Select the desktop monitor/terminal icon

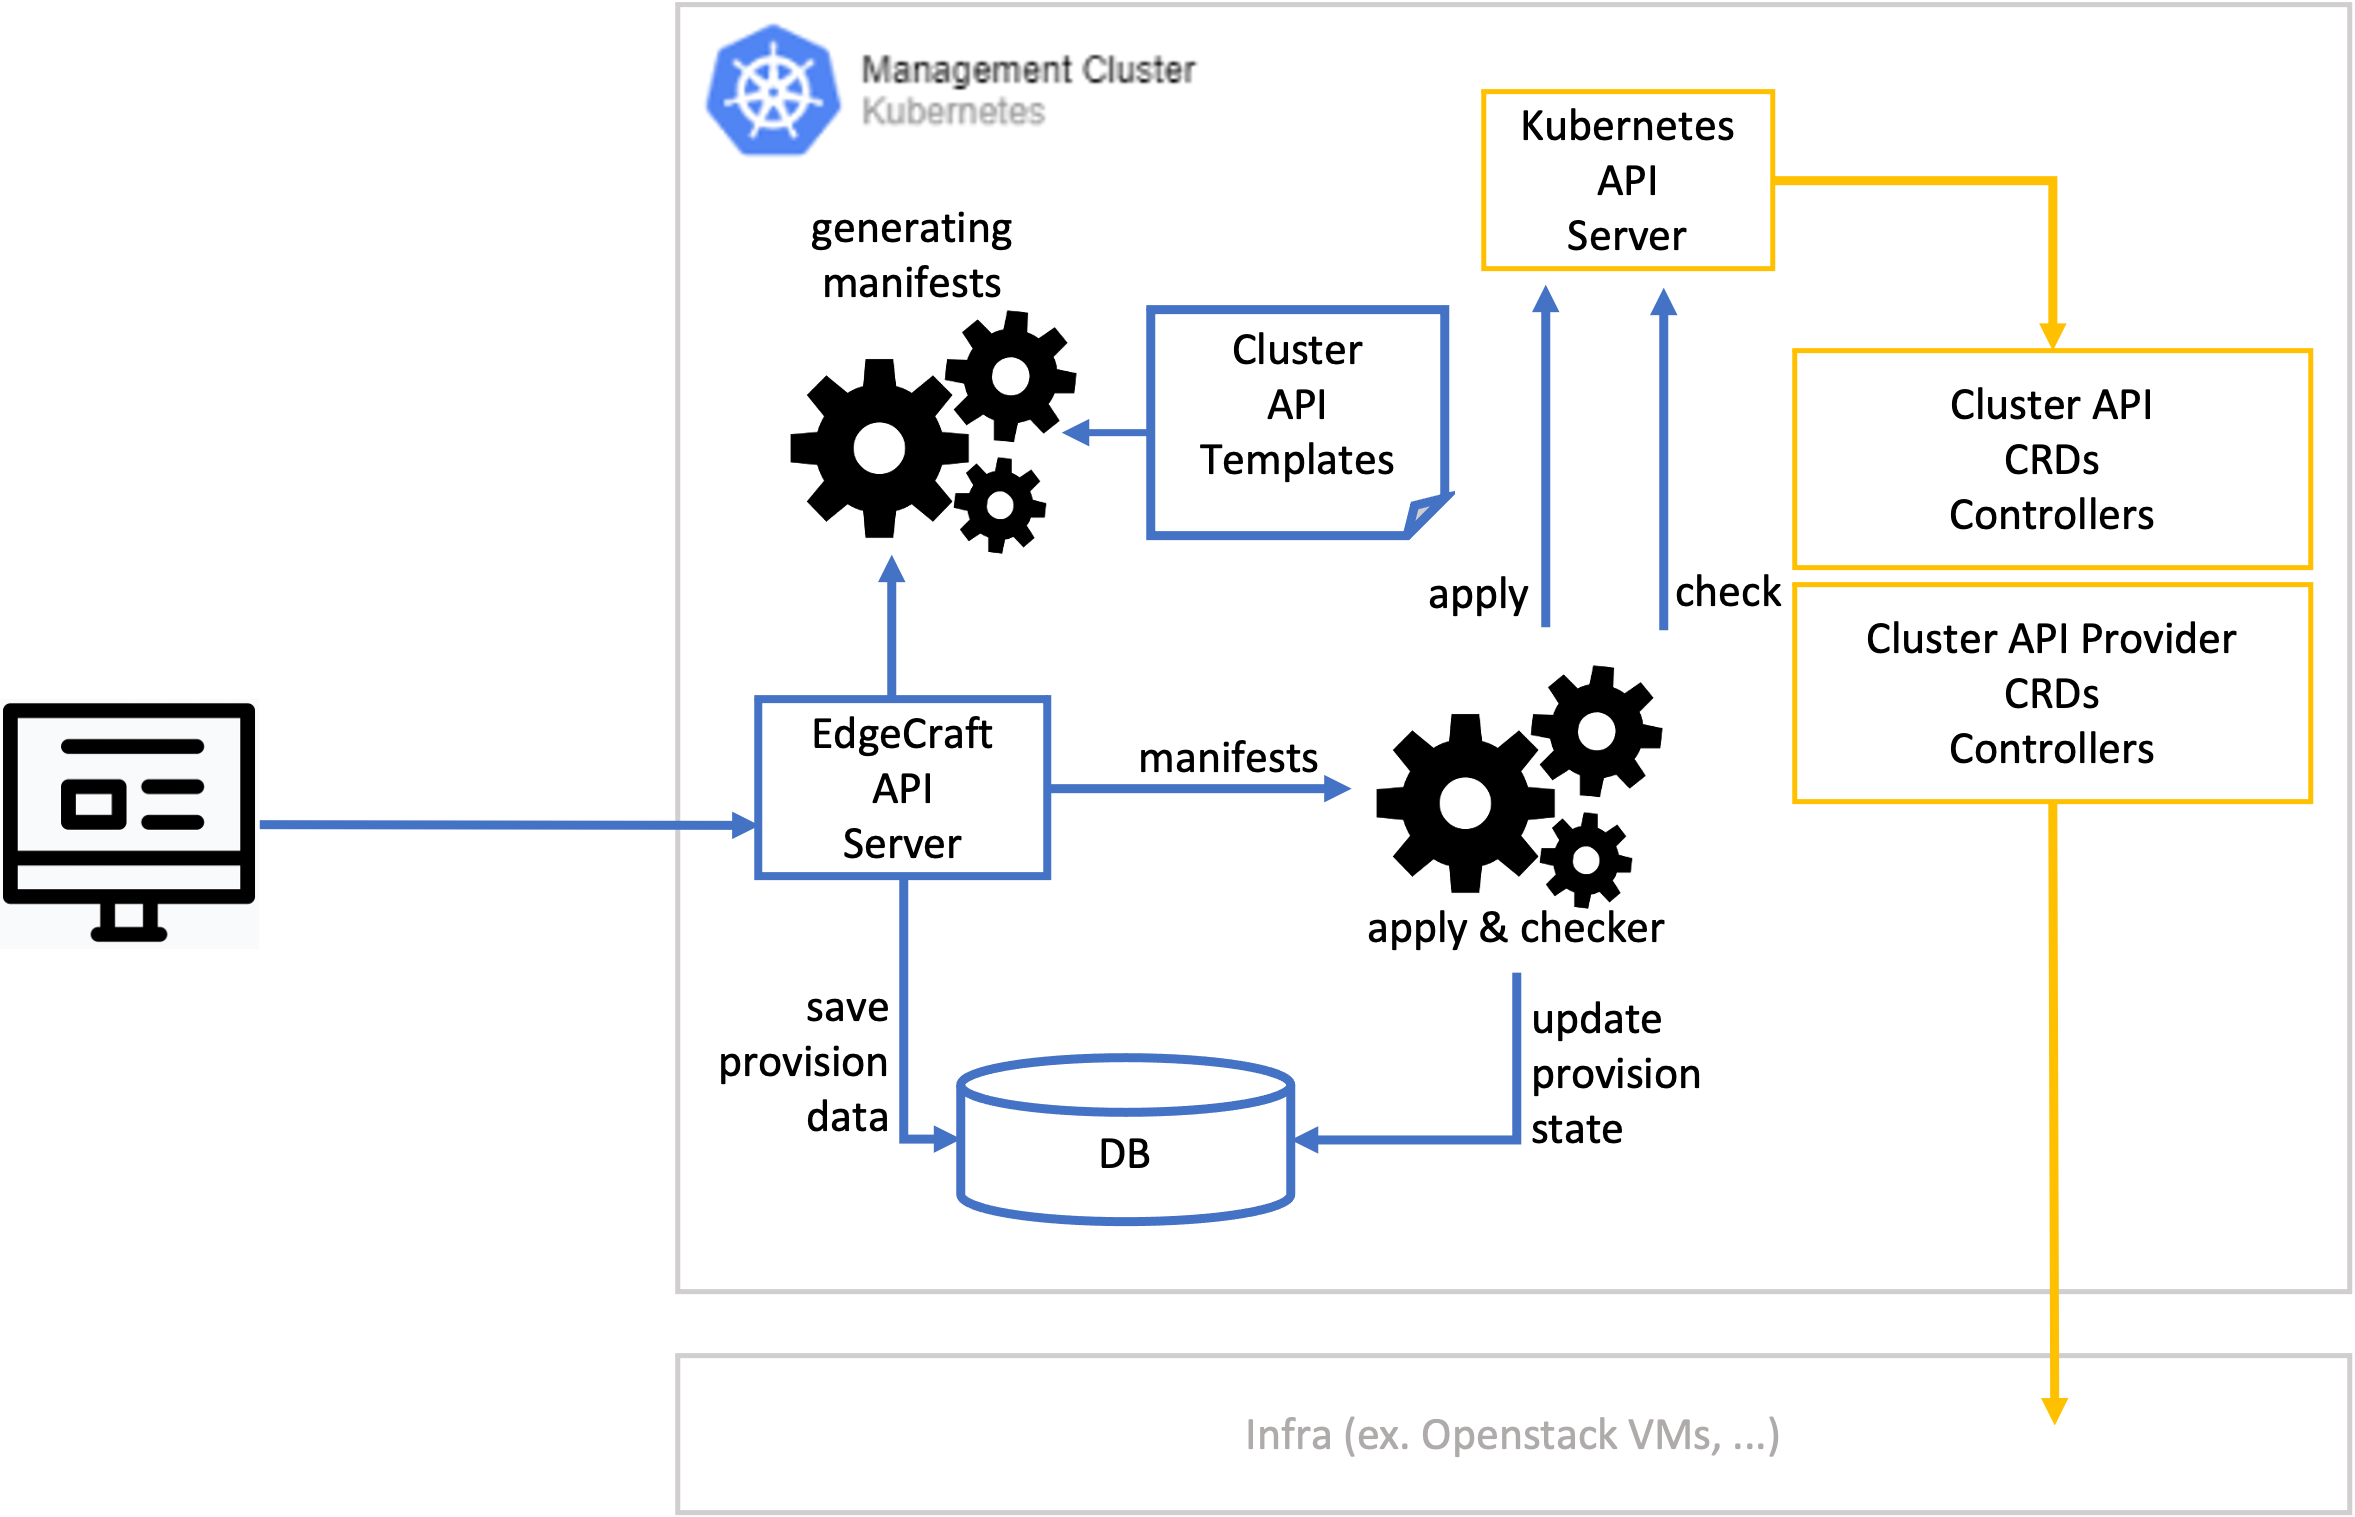(129, 807)
